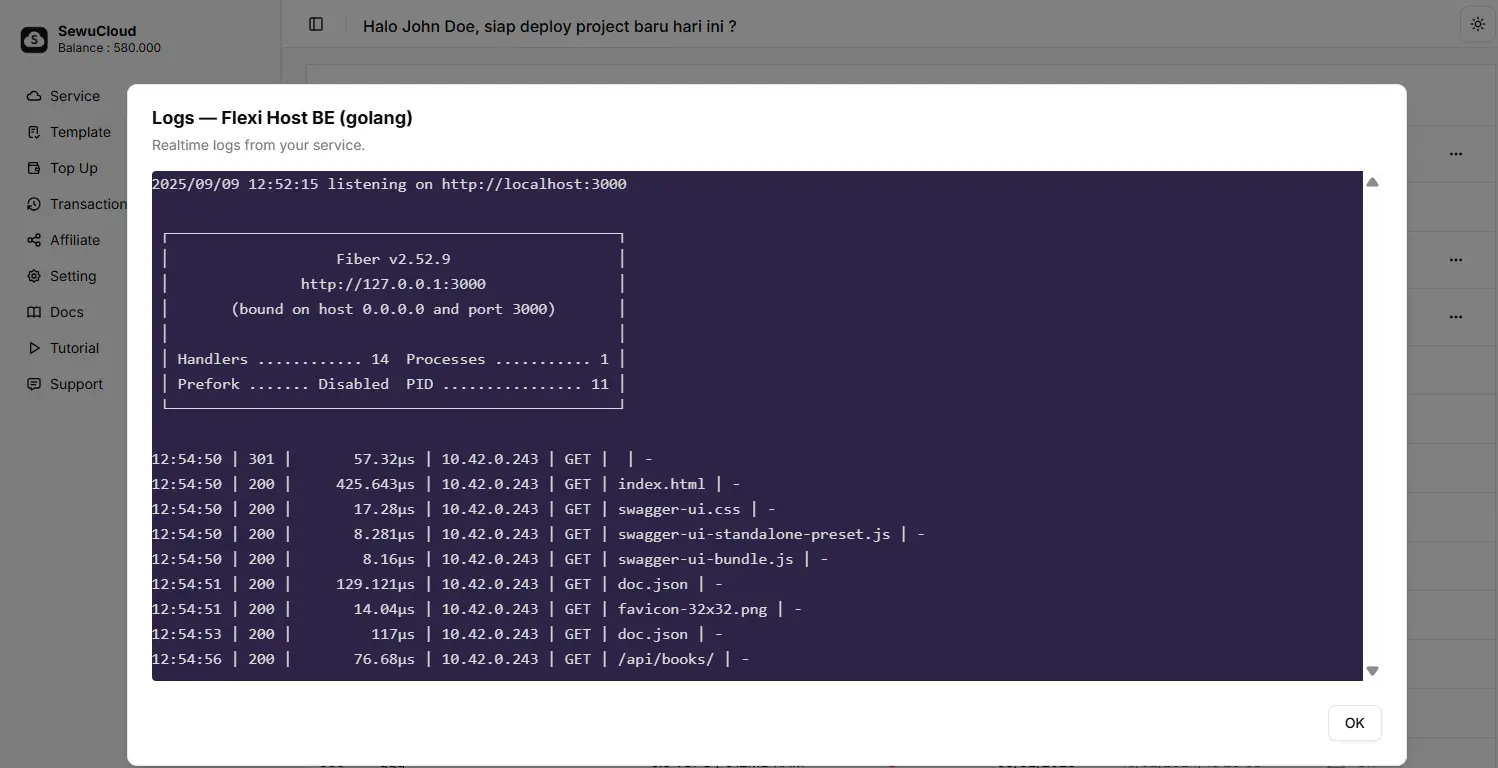Screen dimensions: 1498x768
Task: Click the Fiber v2.52.9 banner text
Action: pyautogui.click(x=393, y=259)
